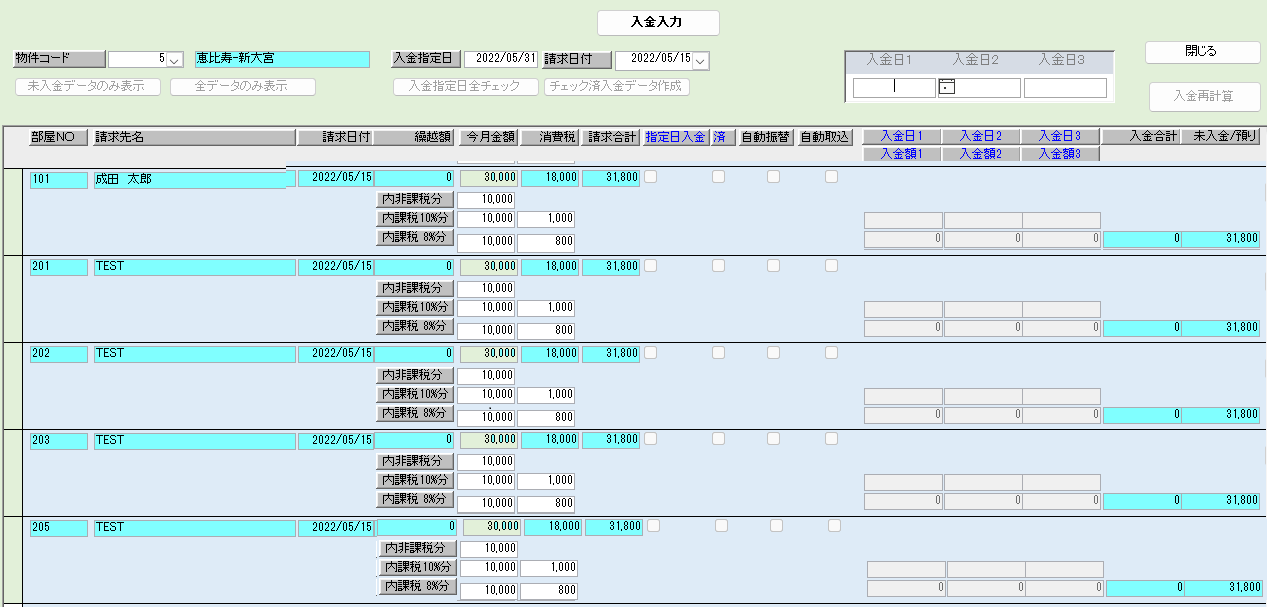The height and width of the screenshot is (607, 1267).
Task: Expand the 請求日付 date dropdown
Action: pyautogui.click(x=700, y=61)
